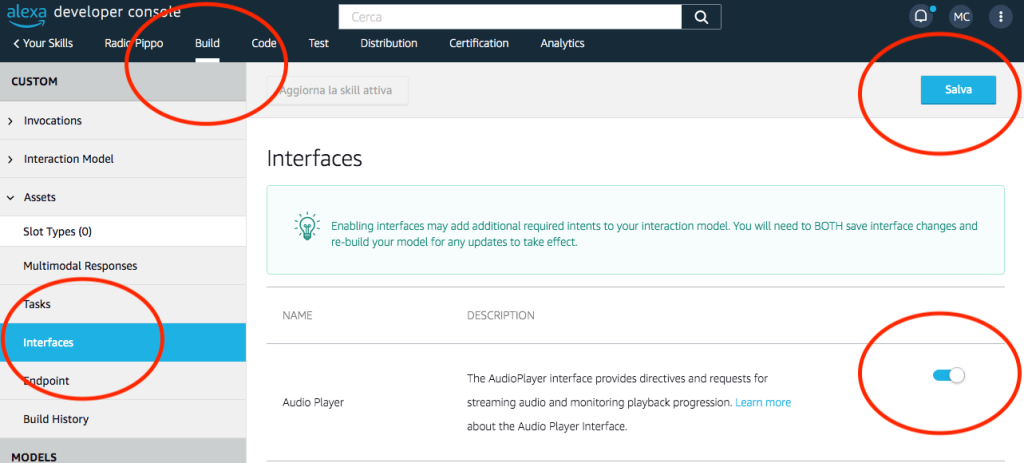Go to the Analytics tab
Screen dimensions: 1024x463
coord(562,43)
